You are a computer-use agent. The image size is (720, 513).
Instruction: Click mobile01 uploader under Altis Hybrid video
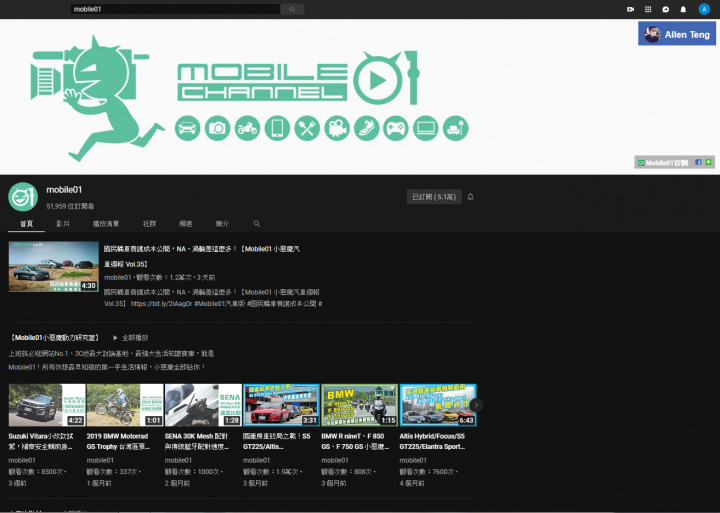(413, 460)
